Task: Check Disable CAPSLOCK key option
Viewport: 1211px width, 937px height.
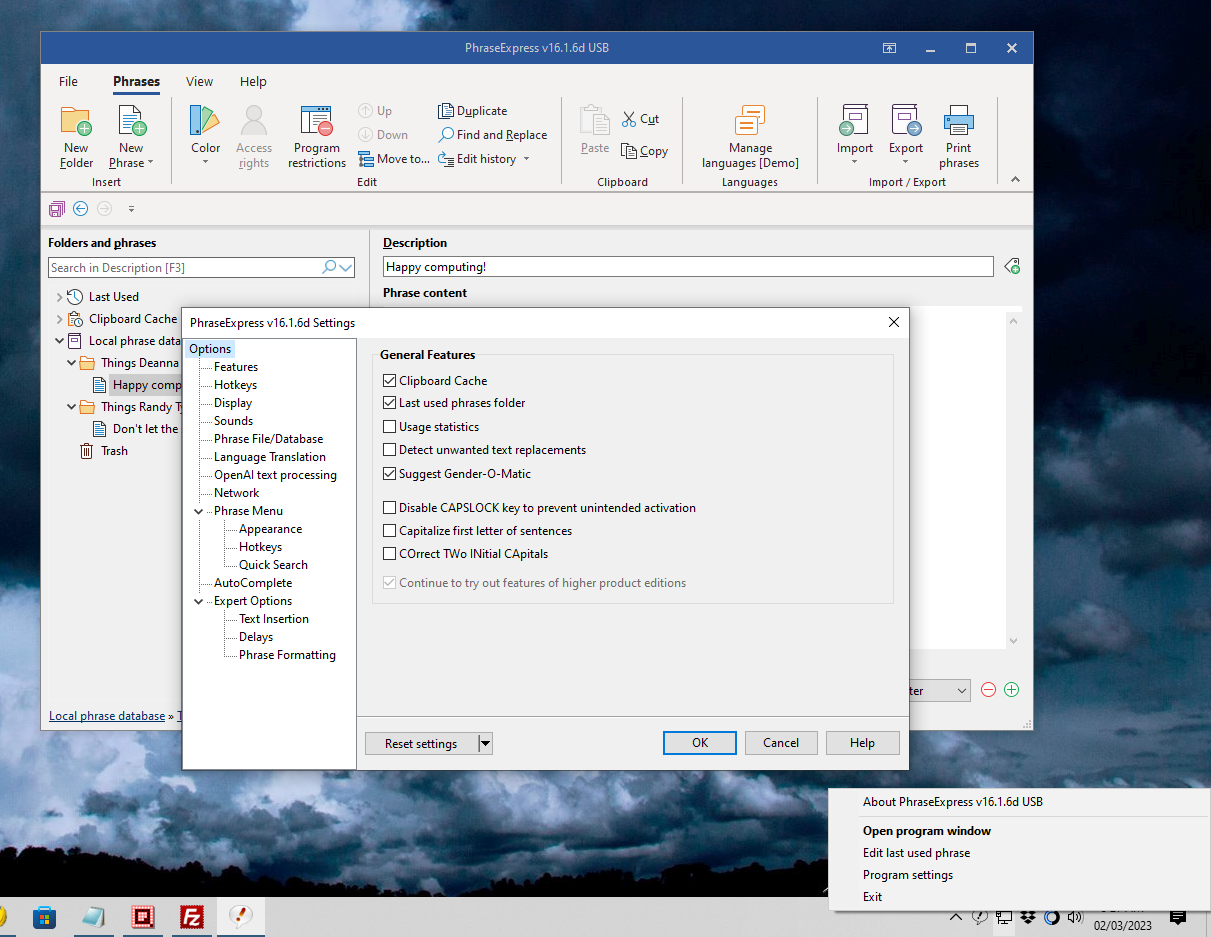Action: tap(390, 508)
